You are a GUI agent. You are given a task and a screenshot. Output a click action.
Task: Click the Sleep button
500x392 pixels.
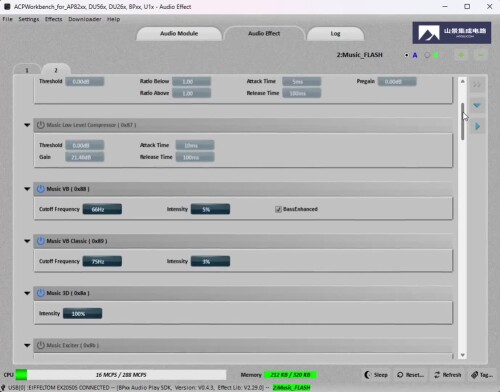pyautogui.click(x=376, y=375)
